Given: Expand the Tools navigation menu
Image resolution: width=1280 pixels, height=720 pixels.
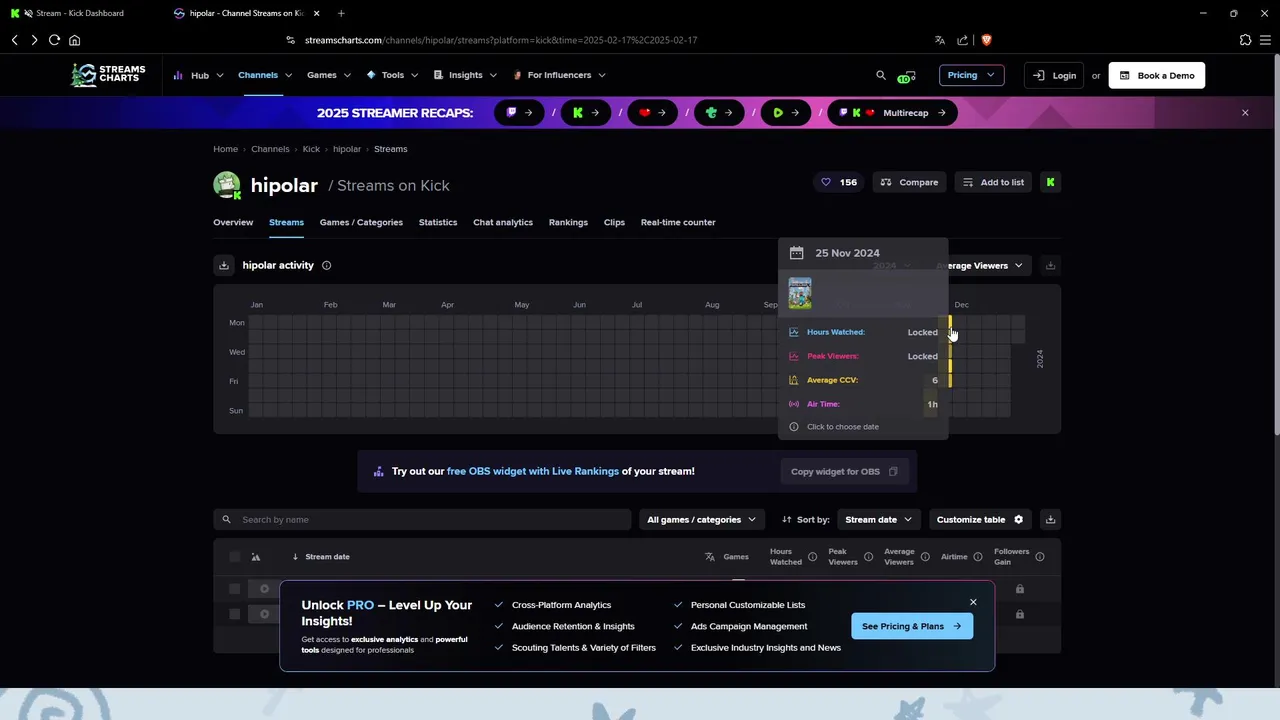Looking at the screenshot, I should [392, 75].
